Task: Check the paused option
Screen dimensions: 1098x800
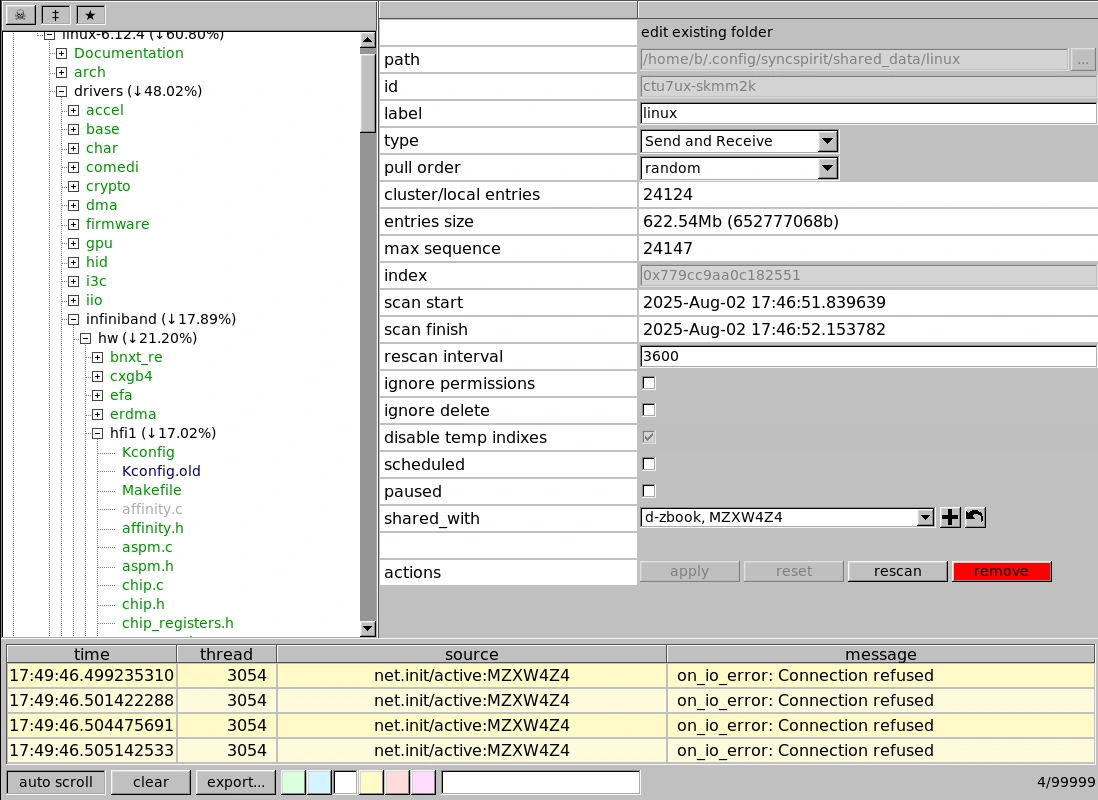Action: click(x=649, y=491)
